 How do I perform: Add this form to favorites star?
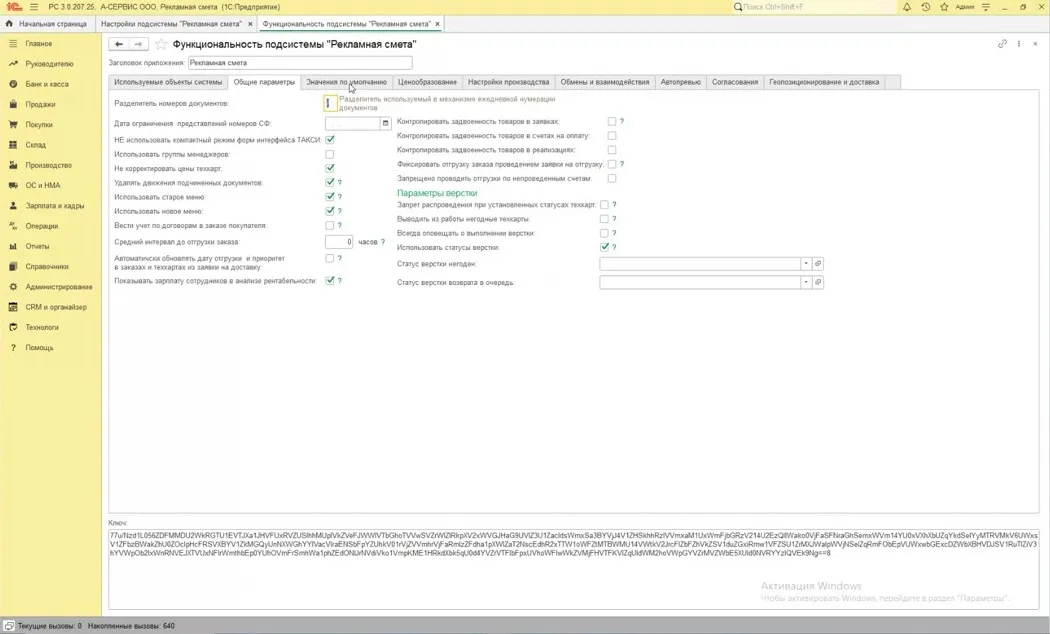point(161,44)
